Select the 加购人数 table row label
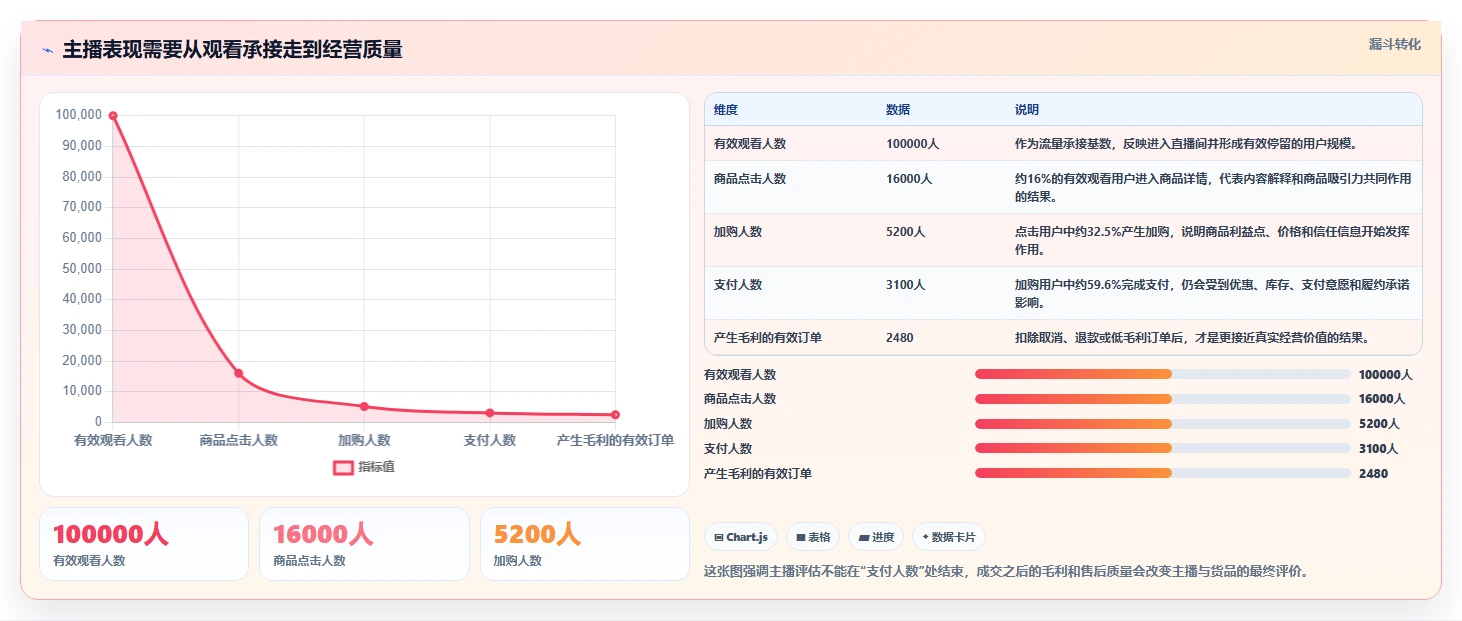1462x621 pixels. 738,232
